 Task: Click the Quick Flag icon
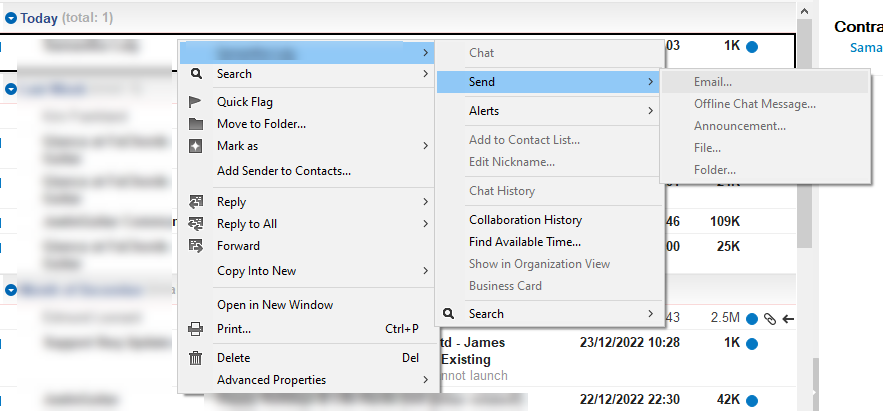(x=196, y=102)
